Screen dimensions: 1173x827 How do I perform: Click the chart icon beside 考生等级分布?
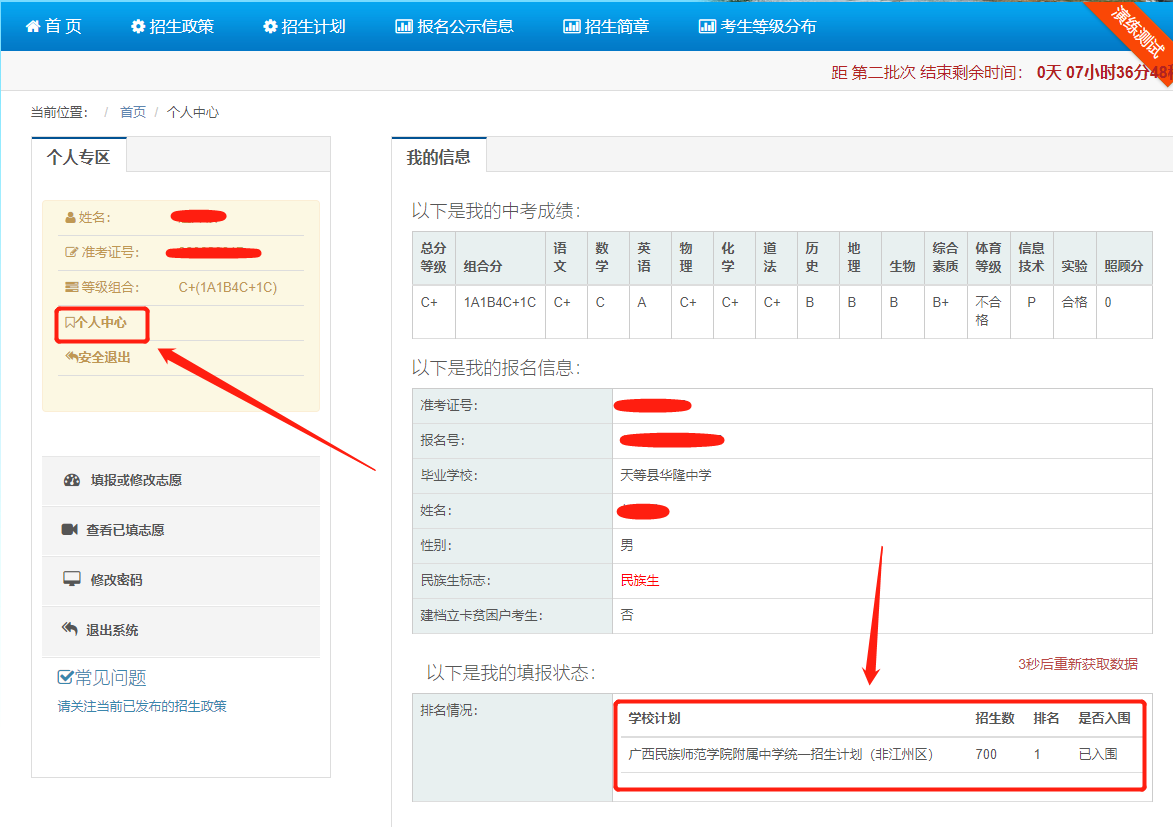pyautogui.click(x=707, y=27)
